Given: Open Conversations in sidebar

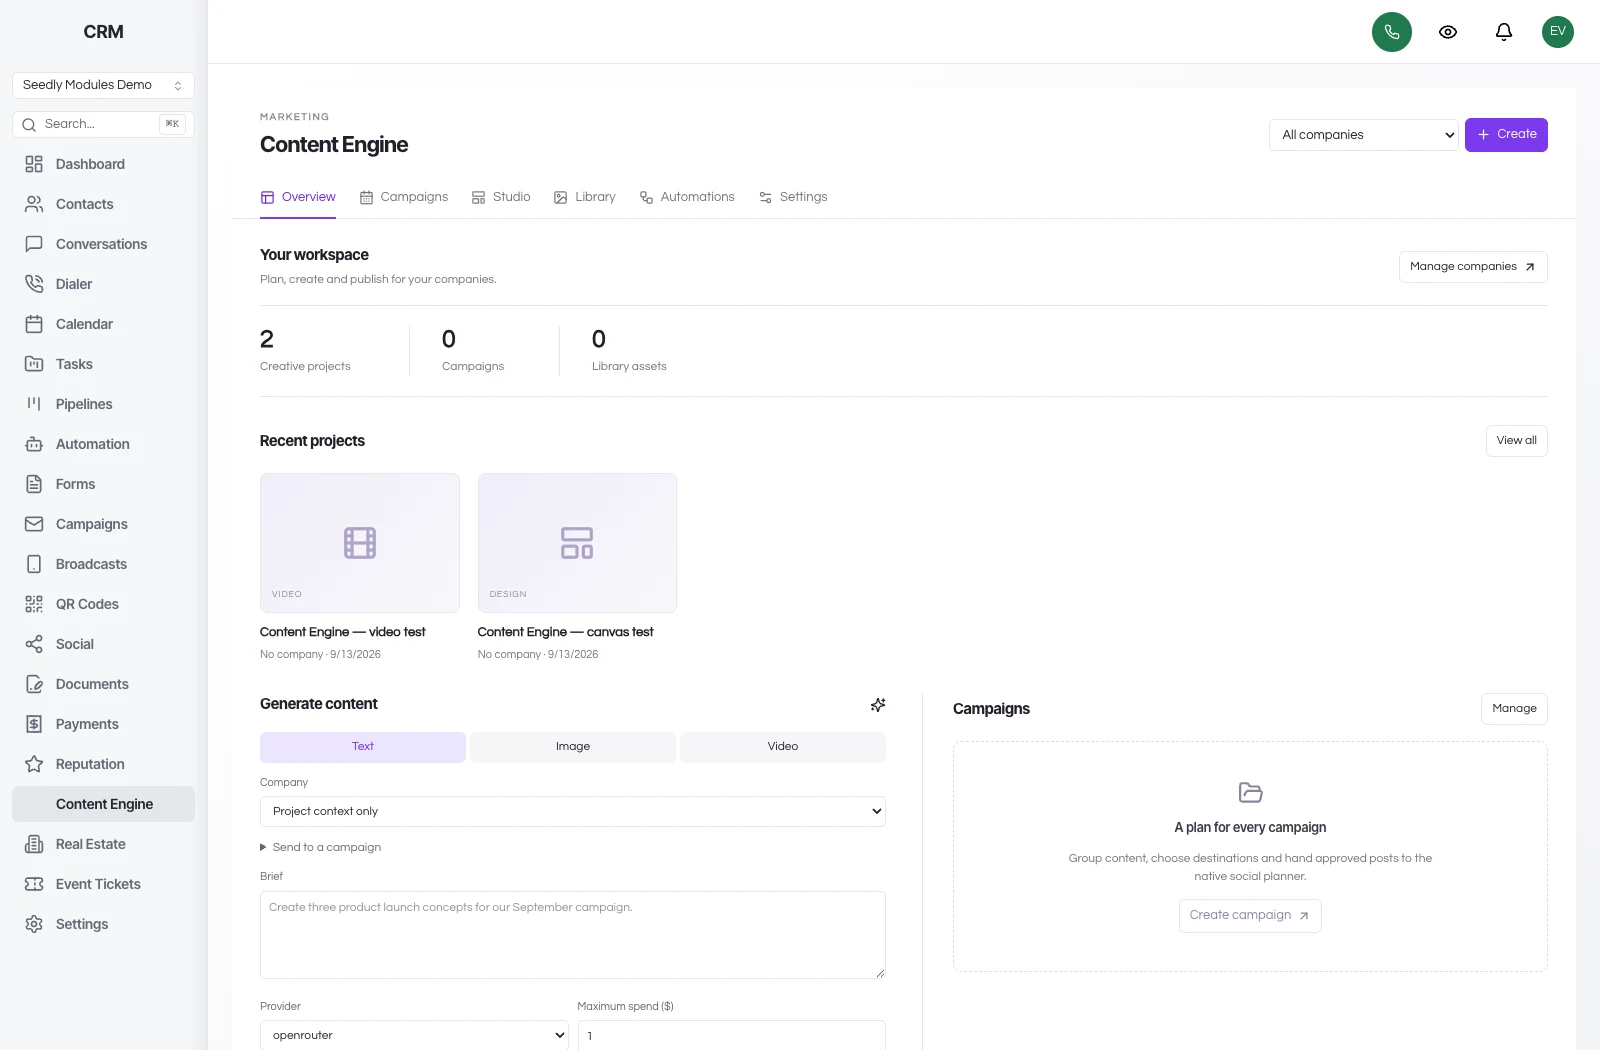Looking at the screenshot, I should point(103,244).
